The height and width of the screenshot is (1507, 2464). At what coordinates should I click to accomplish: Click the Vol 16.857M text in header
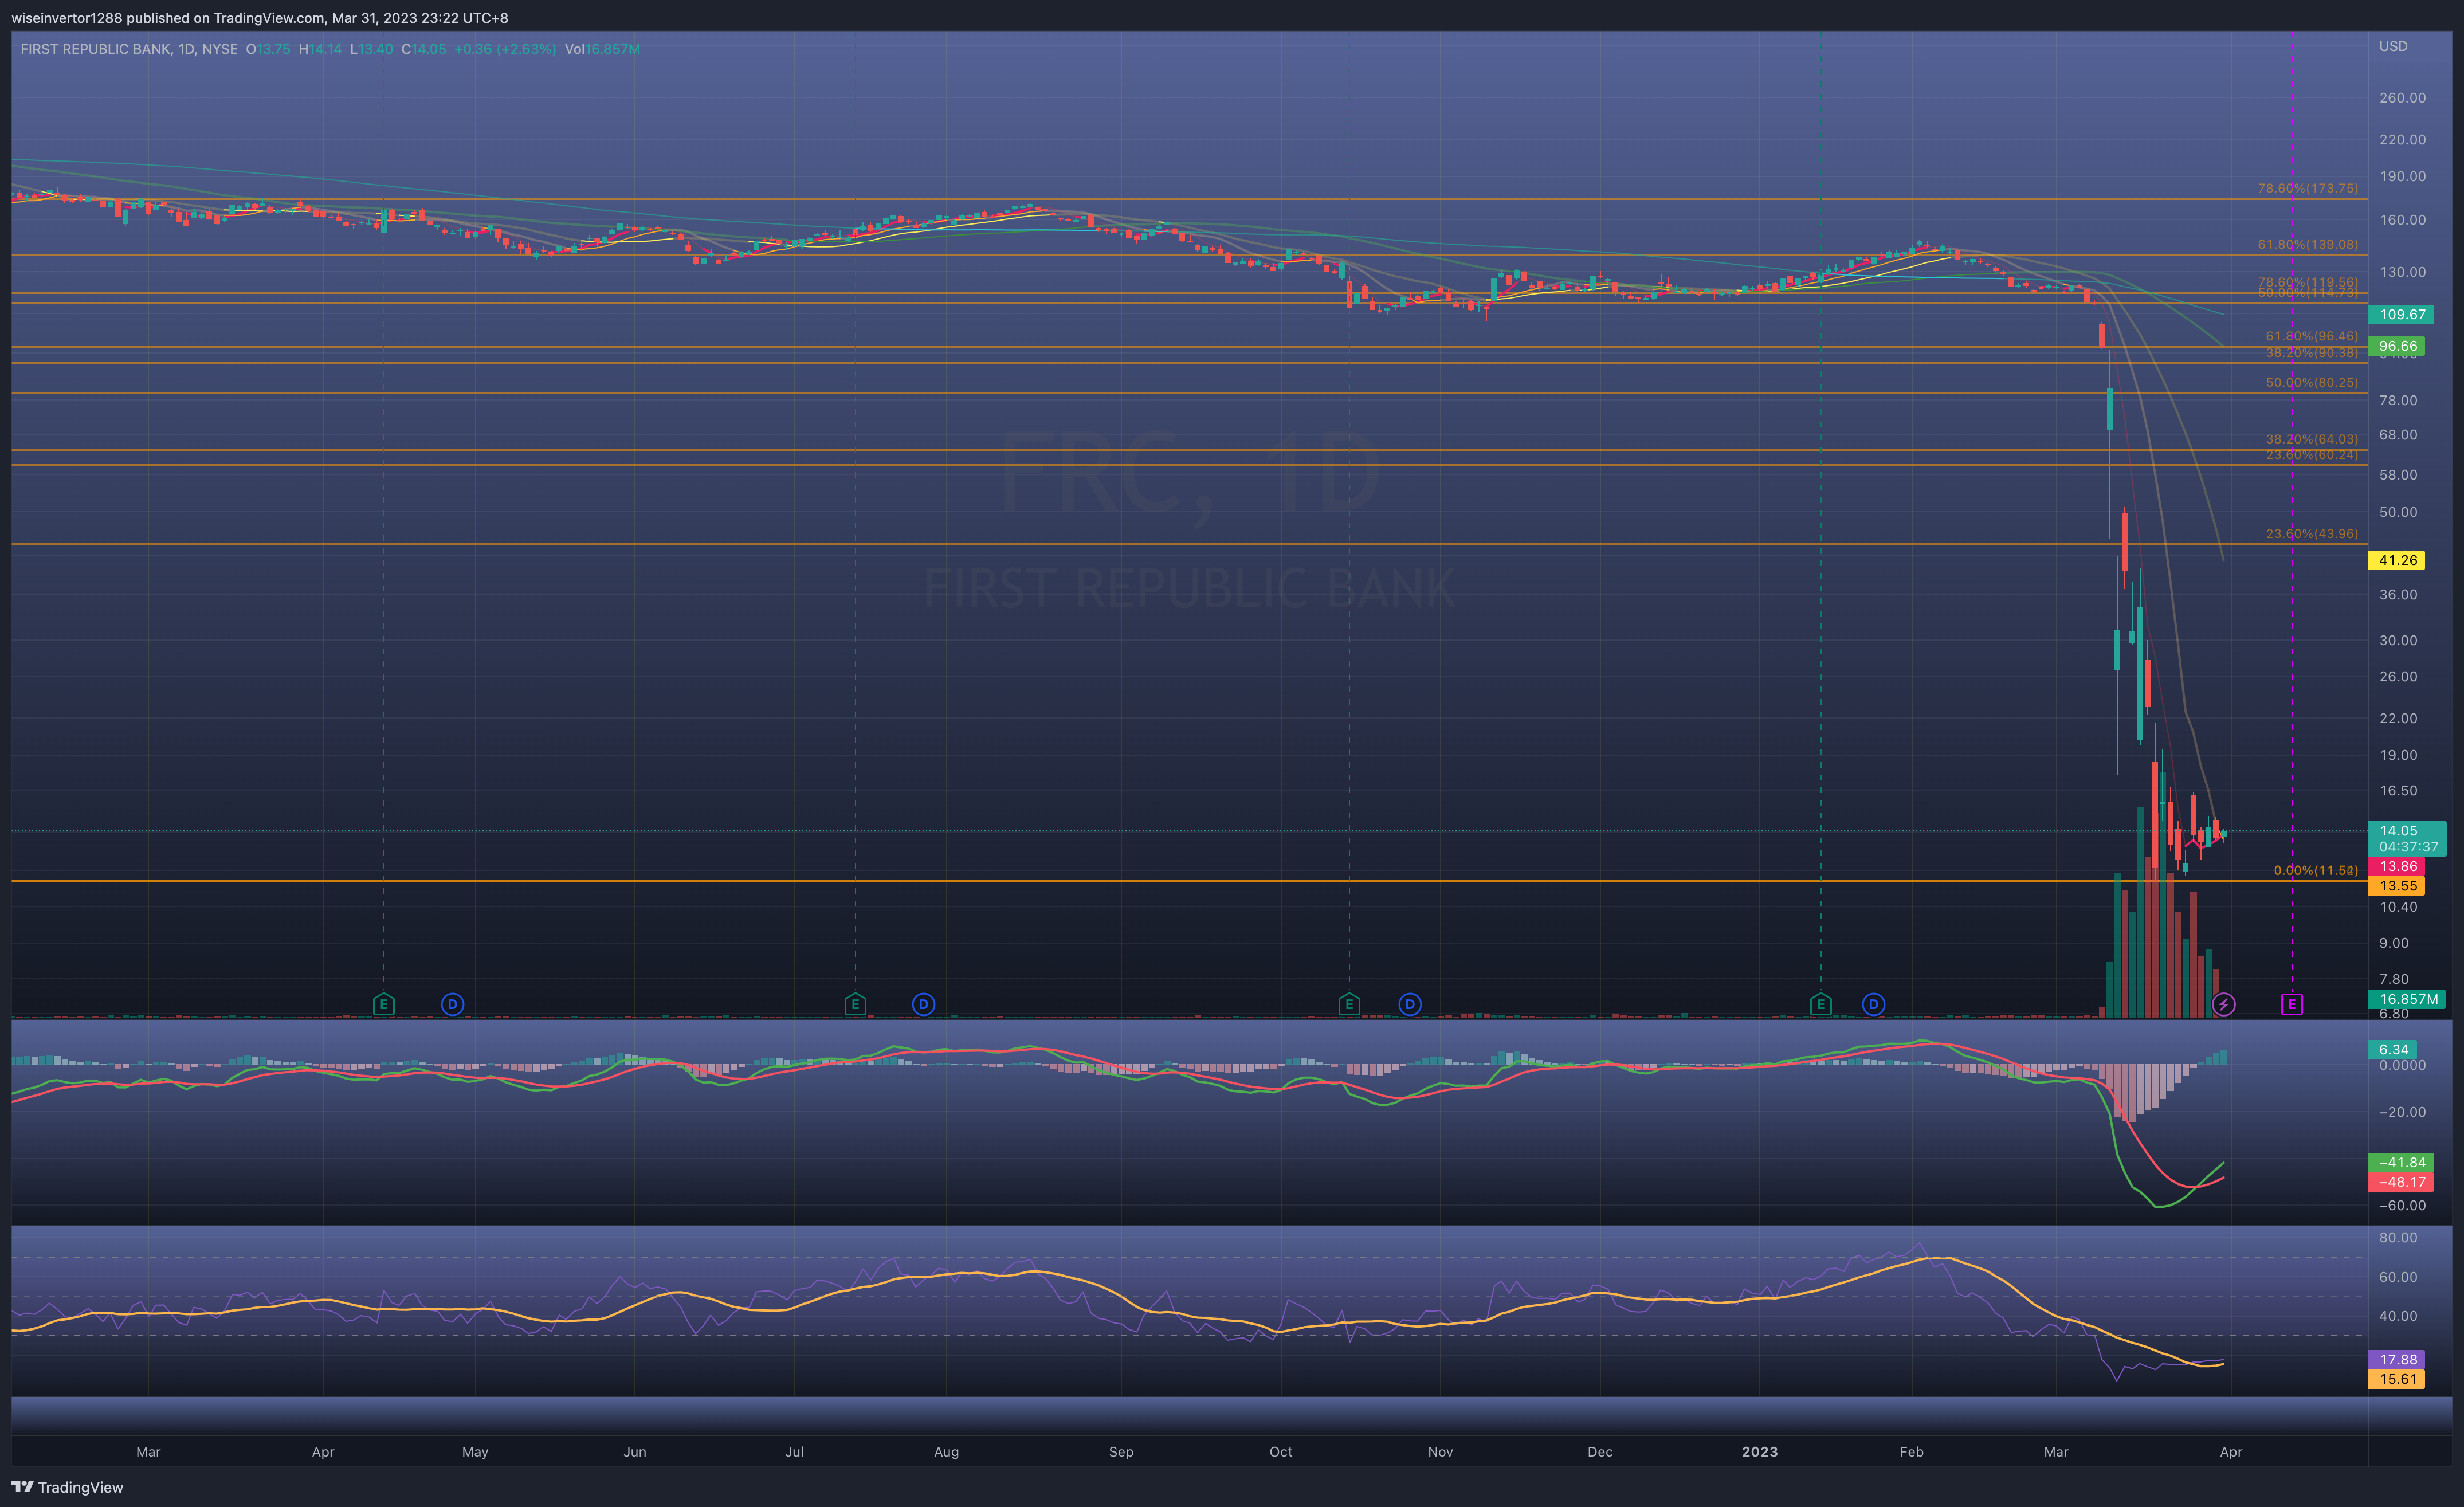602,49
